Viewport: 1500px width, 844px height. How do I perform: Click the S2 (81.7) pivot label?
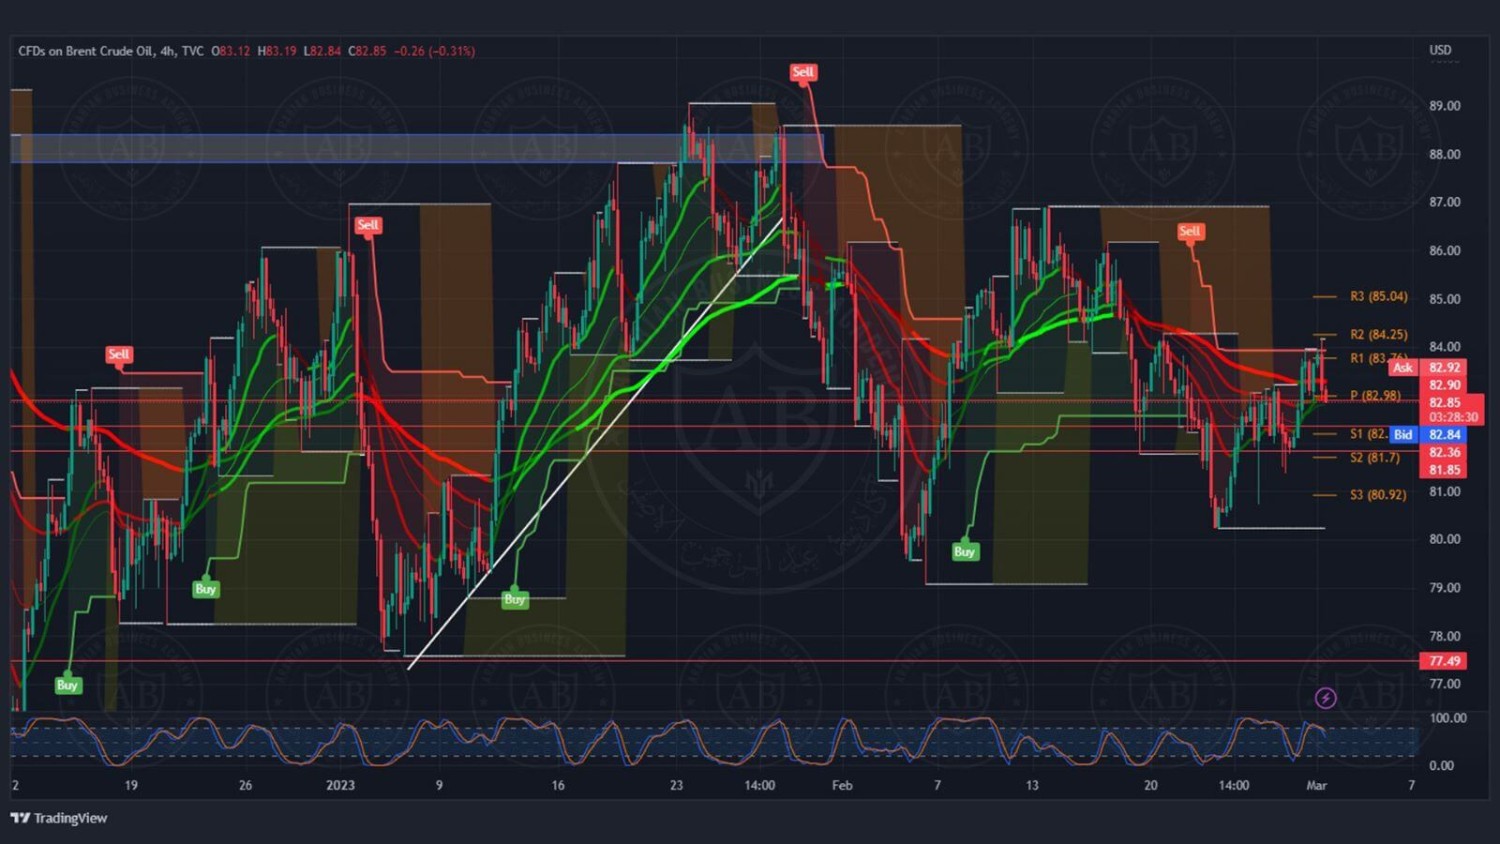(x=1374, y=457)
